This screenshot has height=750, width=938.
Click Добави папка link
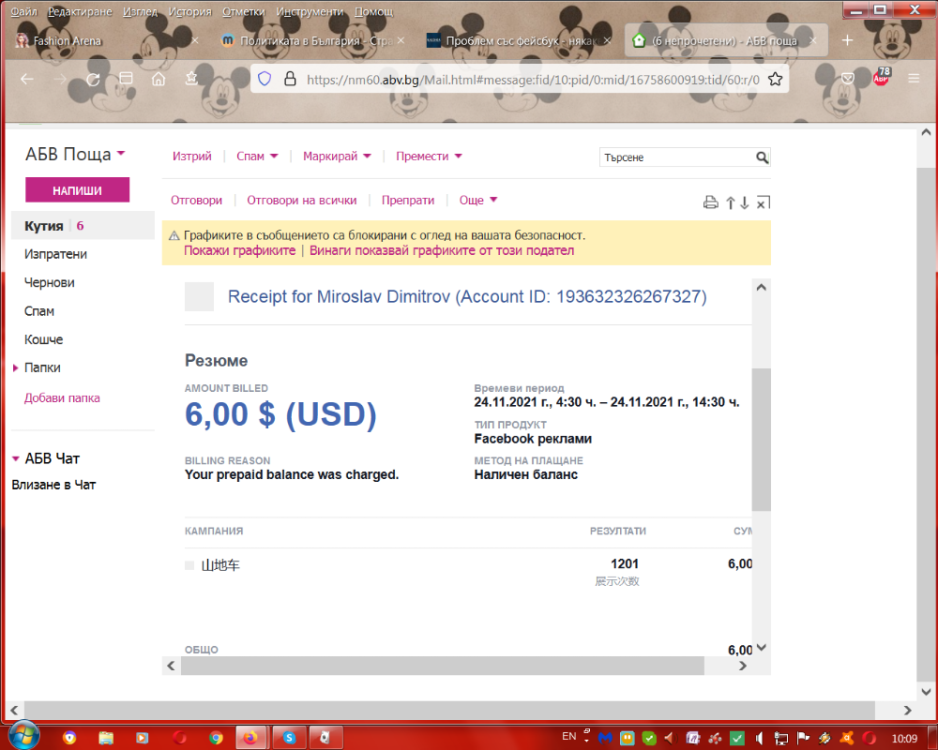(x=62, y=398)
